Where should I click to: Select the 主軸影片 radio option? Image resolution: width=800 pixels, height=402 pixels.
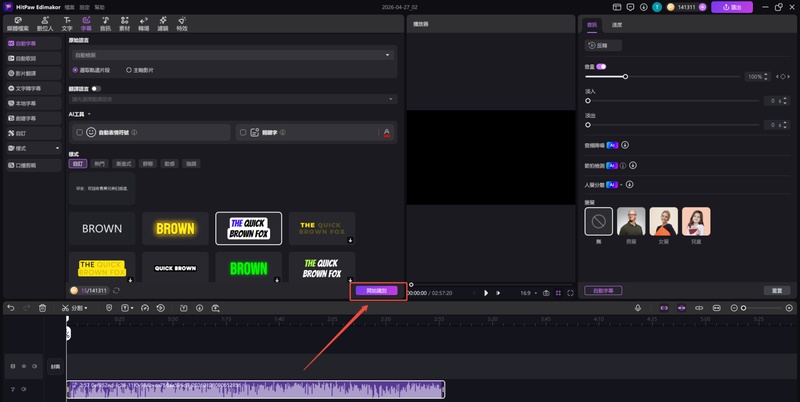tap(129, 70)
